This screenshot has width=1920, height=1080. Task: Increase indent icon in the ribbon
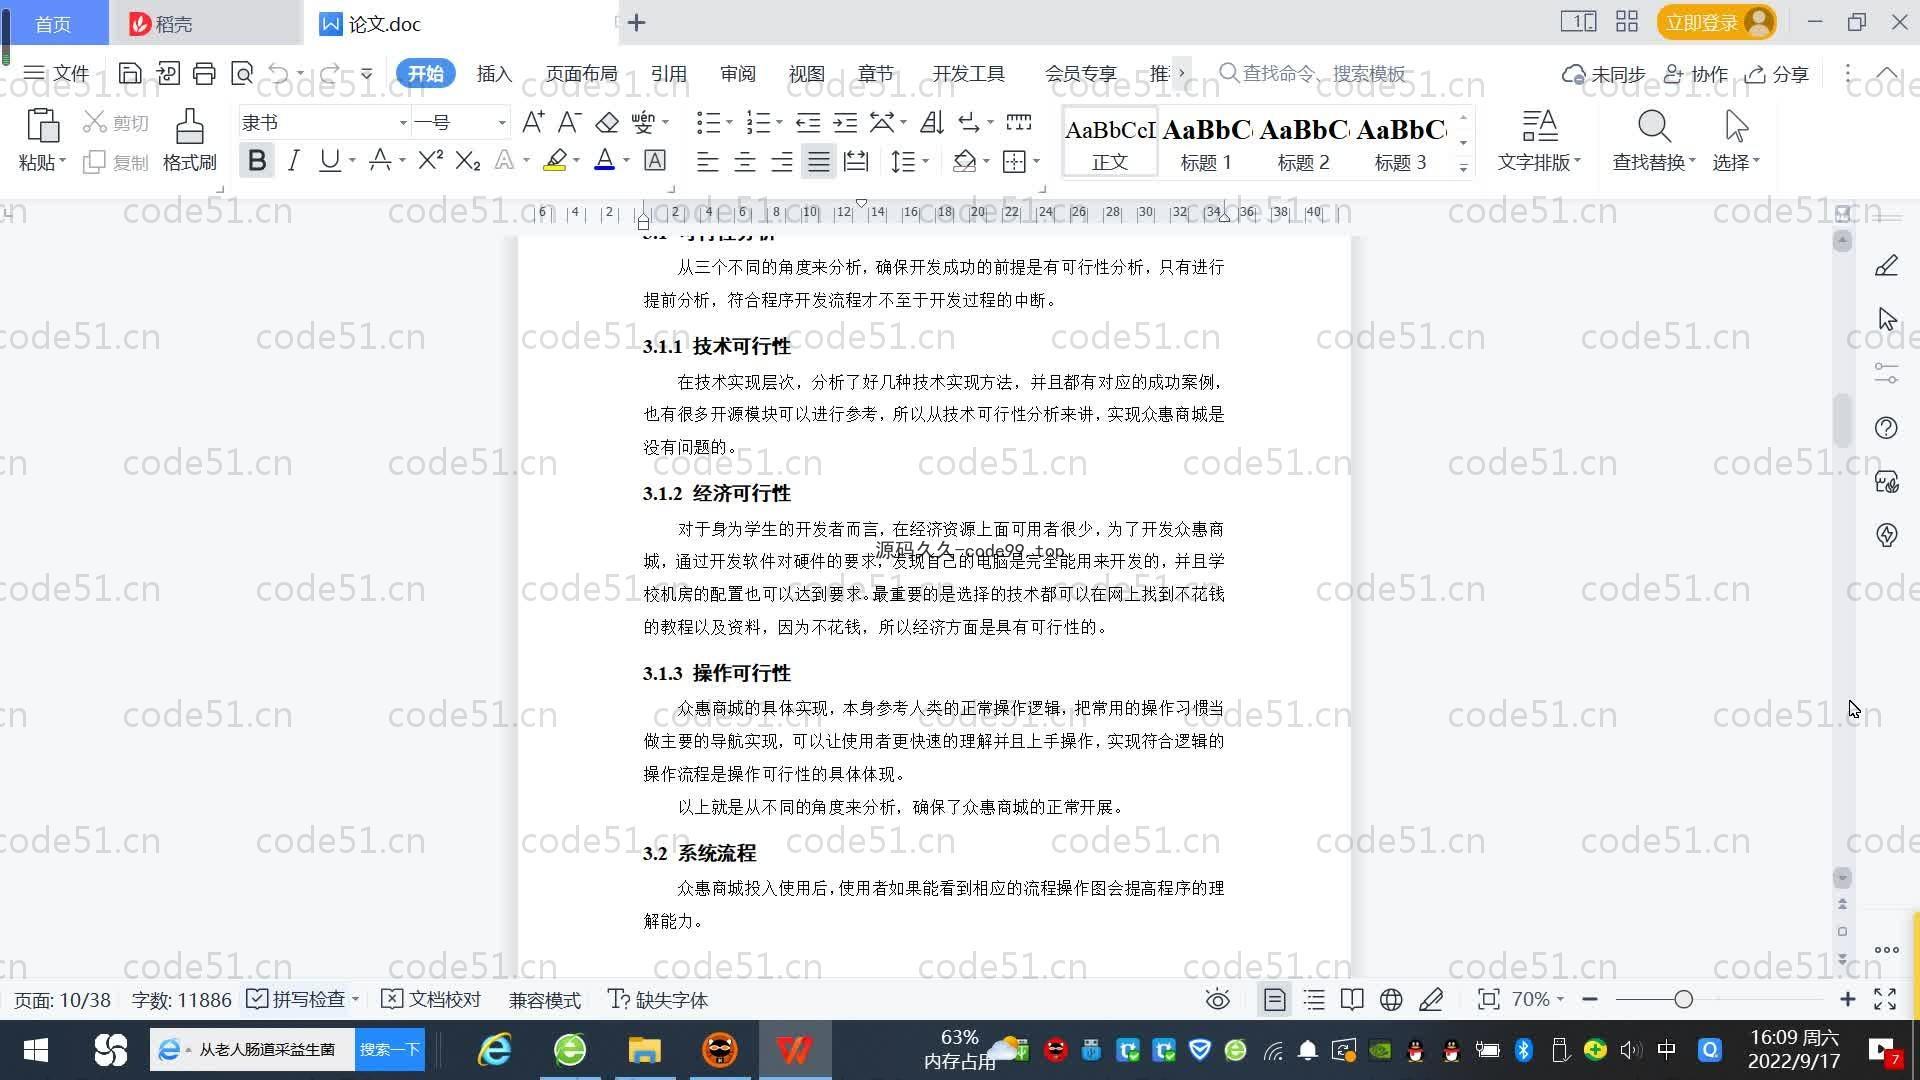(x=845, y=122)
